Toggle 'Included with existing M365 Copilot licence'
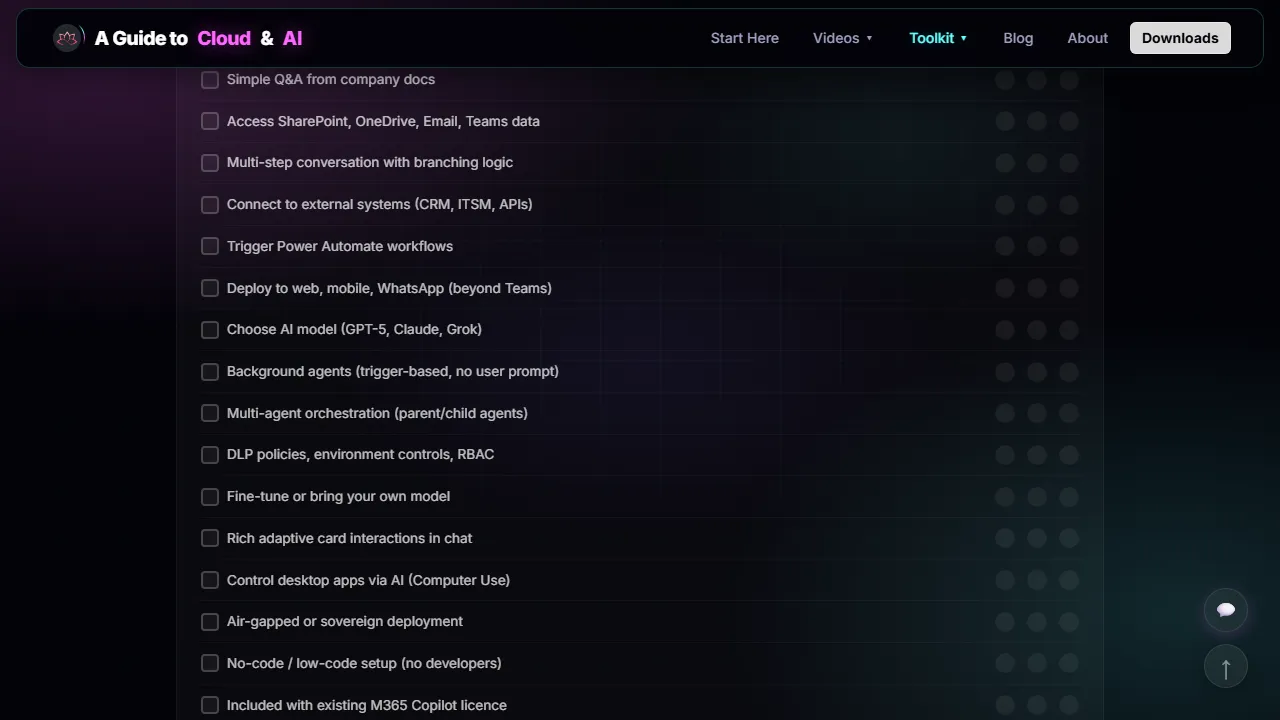 pyautogui.click(x=210, y=705)
